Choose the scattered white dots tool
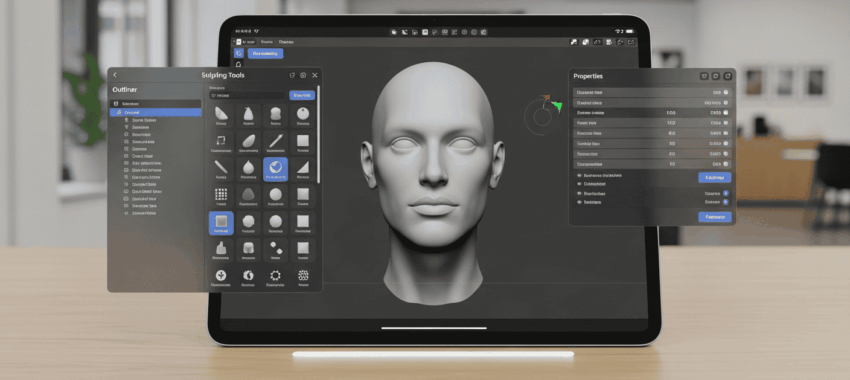850x380 pixels. click(x=275, y=250)
